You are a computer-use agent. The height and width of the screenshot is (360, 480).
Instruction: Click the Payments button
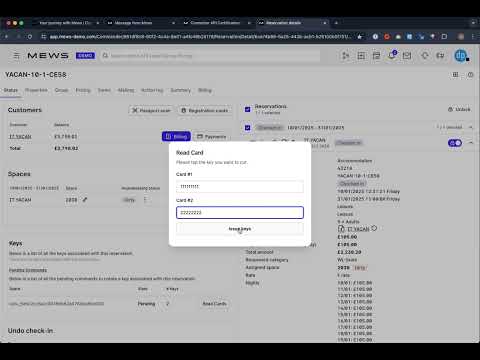click(x=211, y=137)
